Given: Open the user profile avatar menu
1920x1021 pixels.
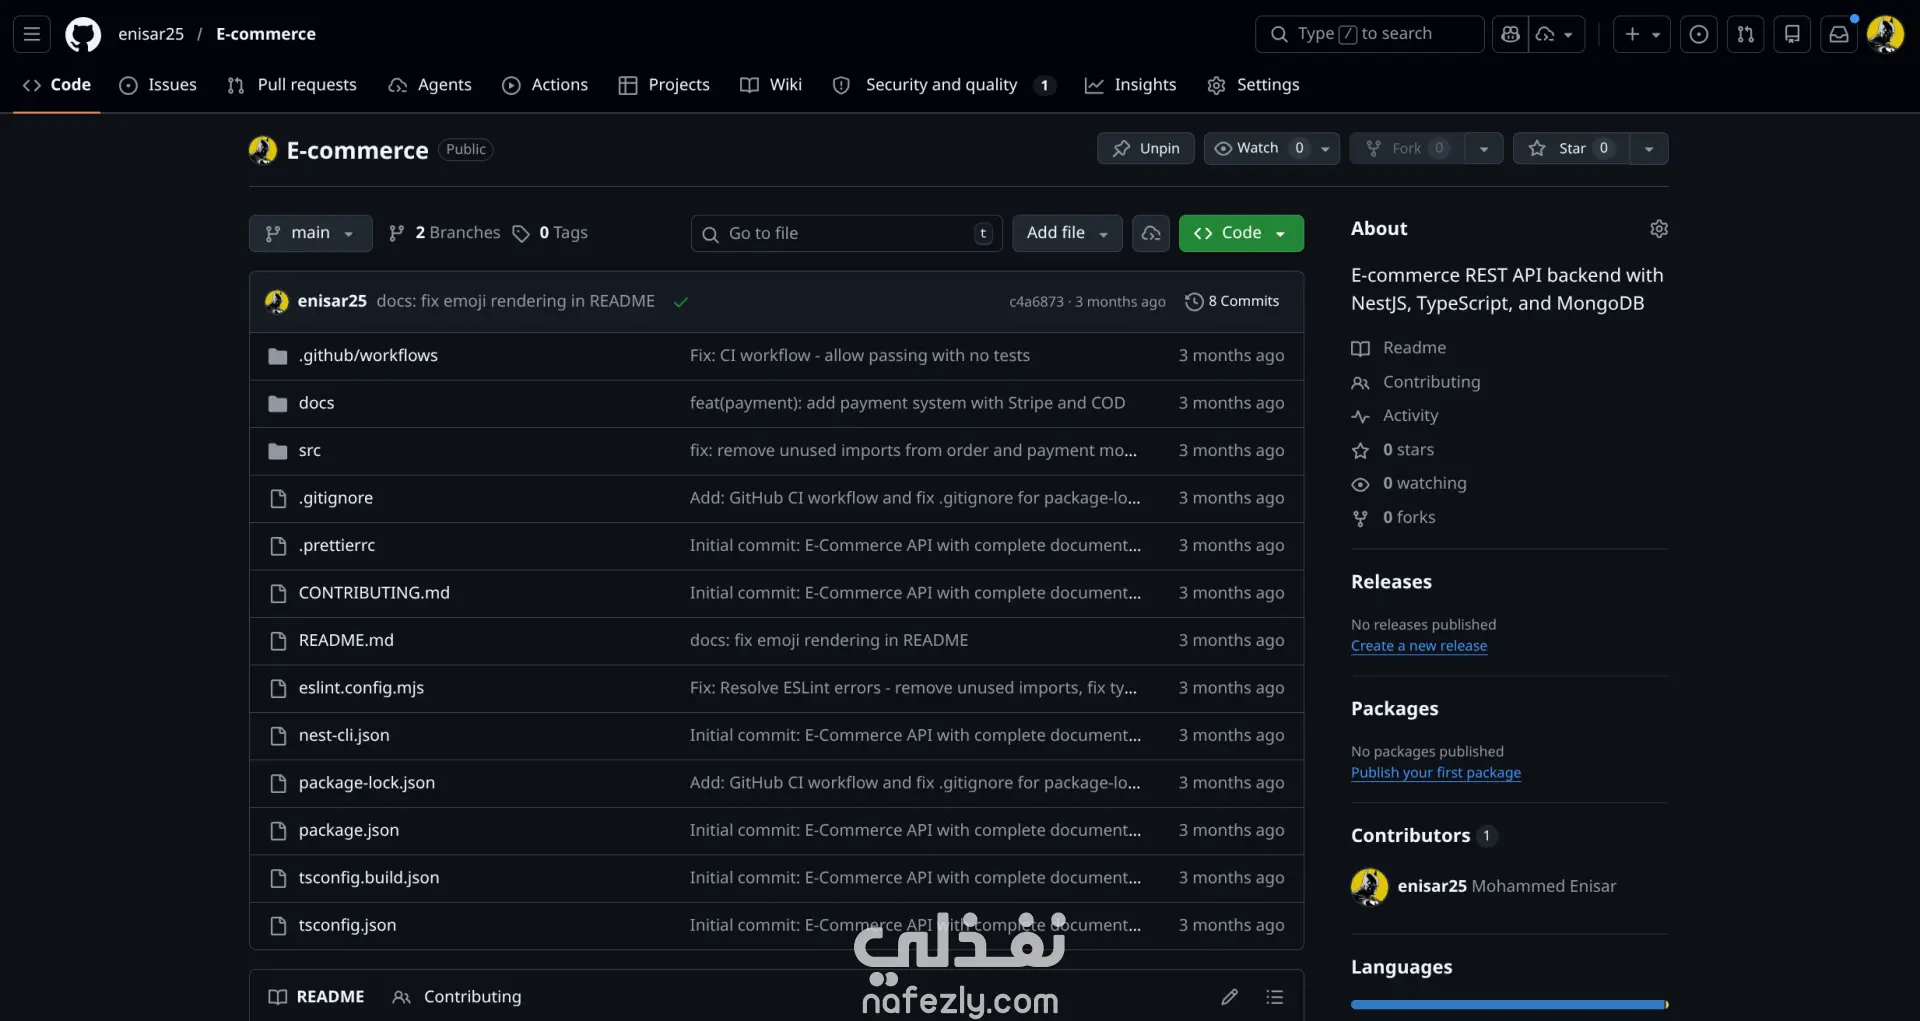Looking at the screenshot, I should 1885,34.
